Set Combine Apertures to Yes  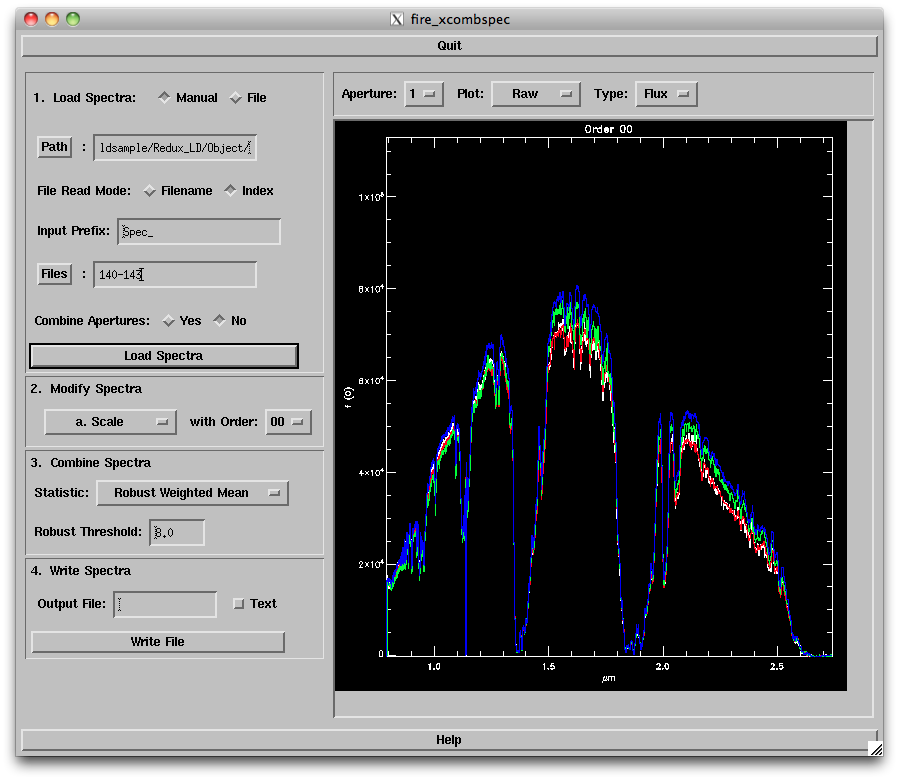[182, 321]
